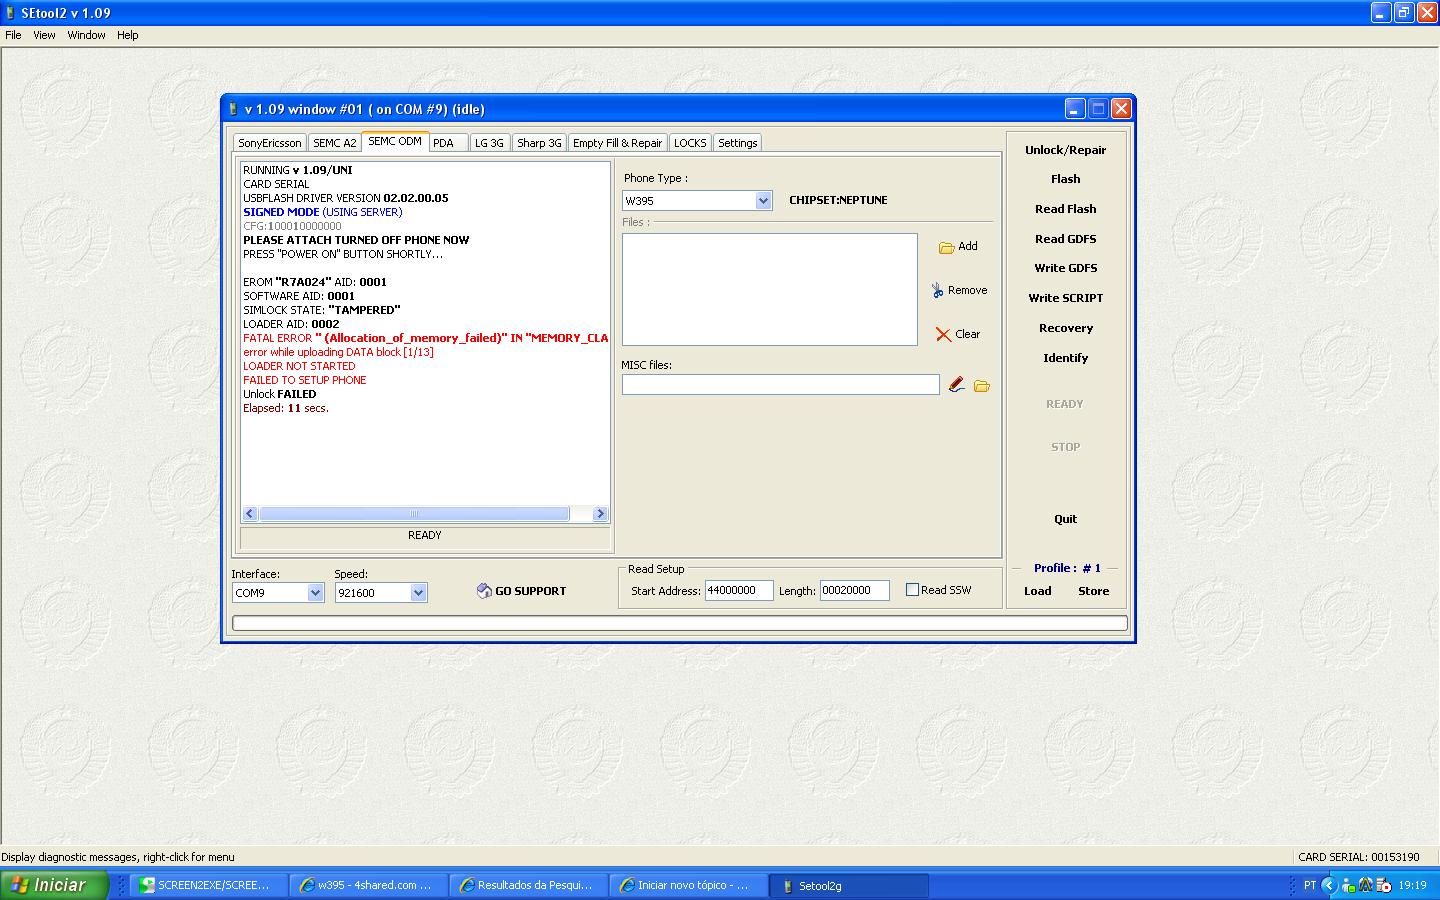
Task: Click the Load profile button
Action: click(x=1037, y=591)
